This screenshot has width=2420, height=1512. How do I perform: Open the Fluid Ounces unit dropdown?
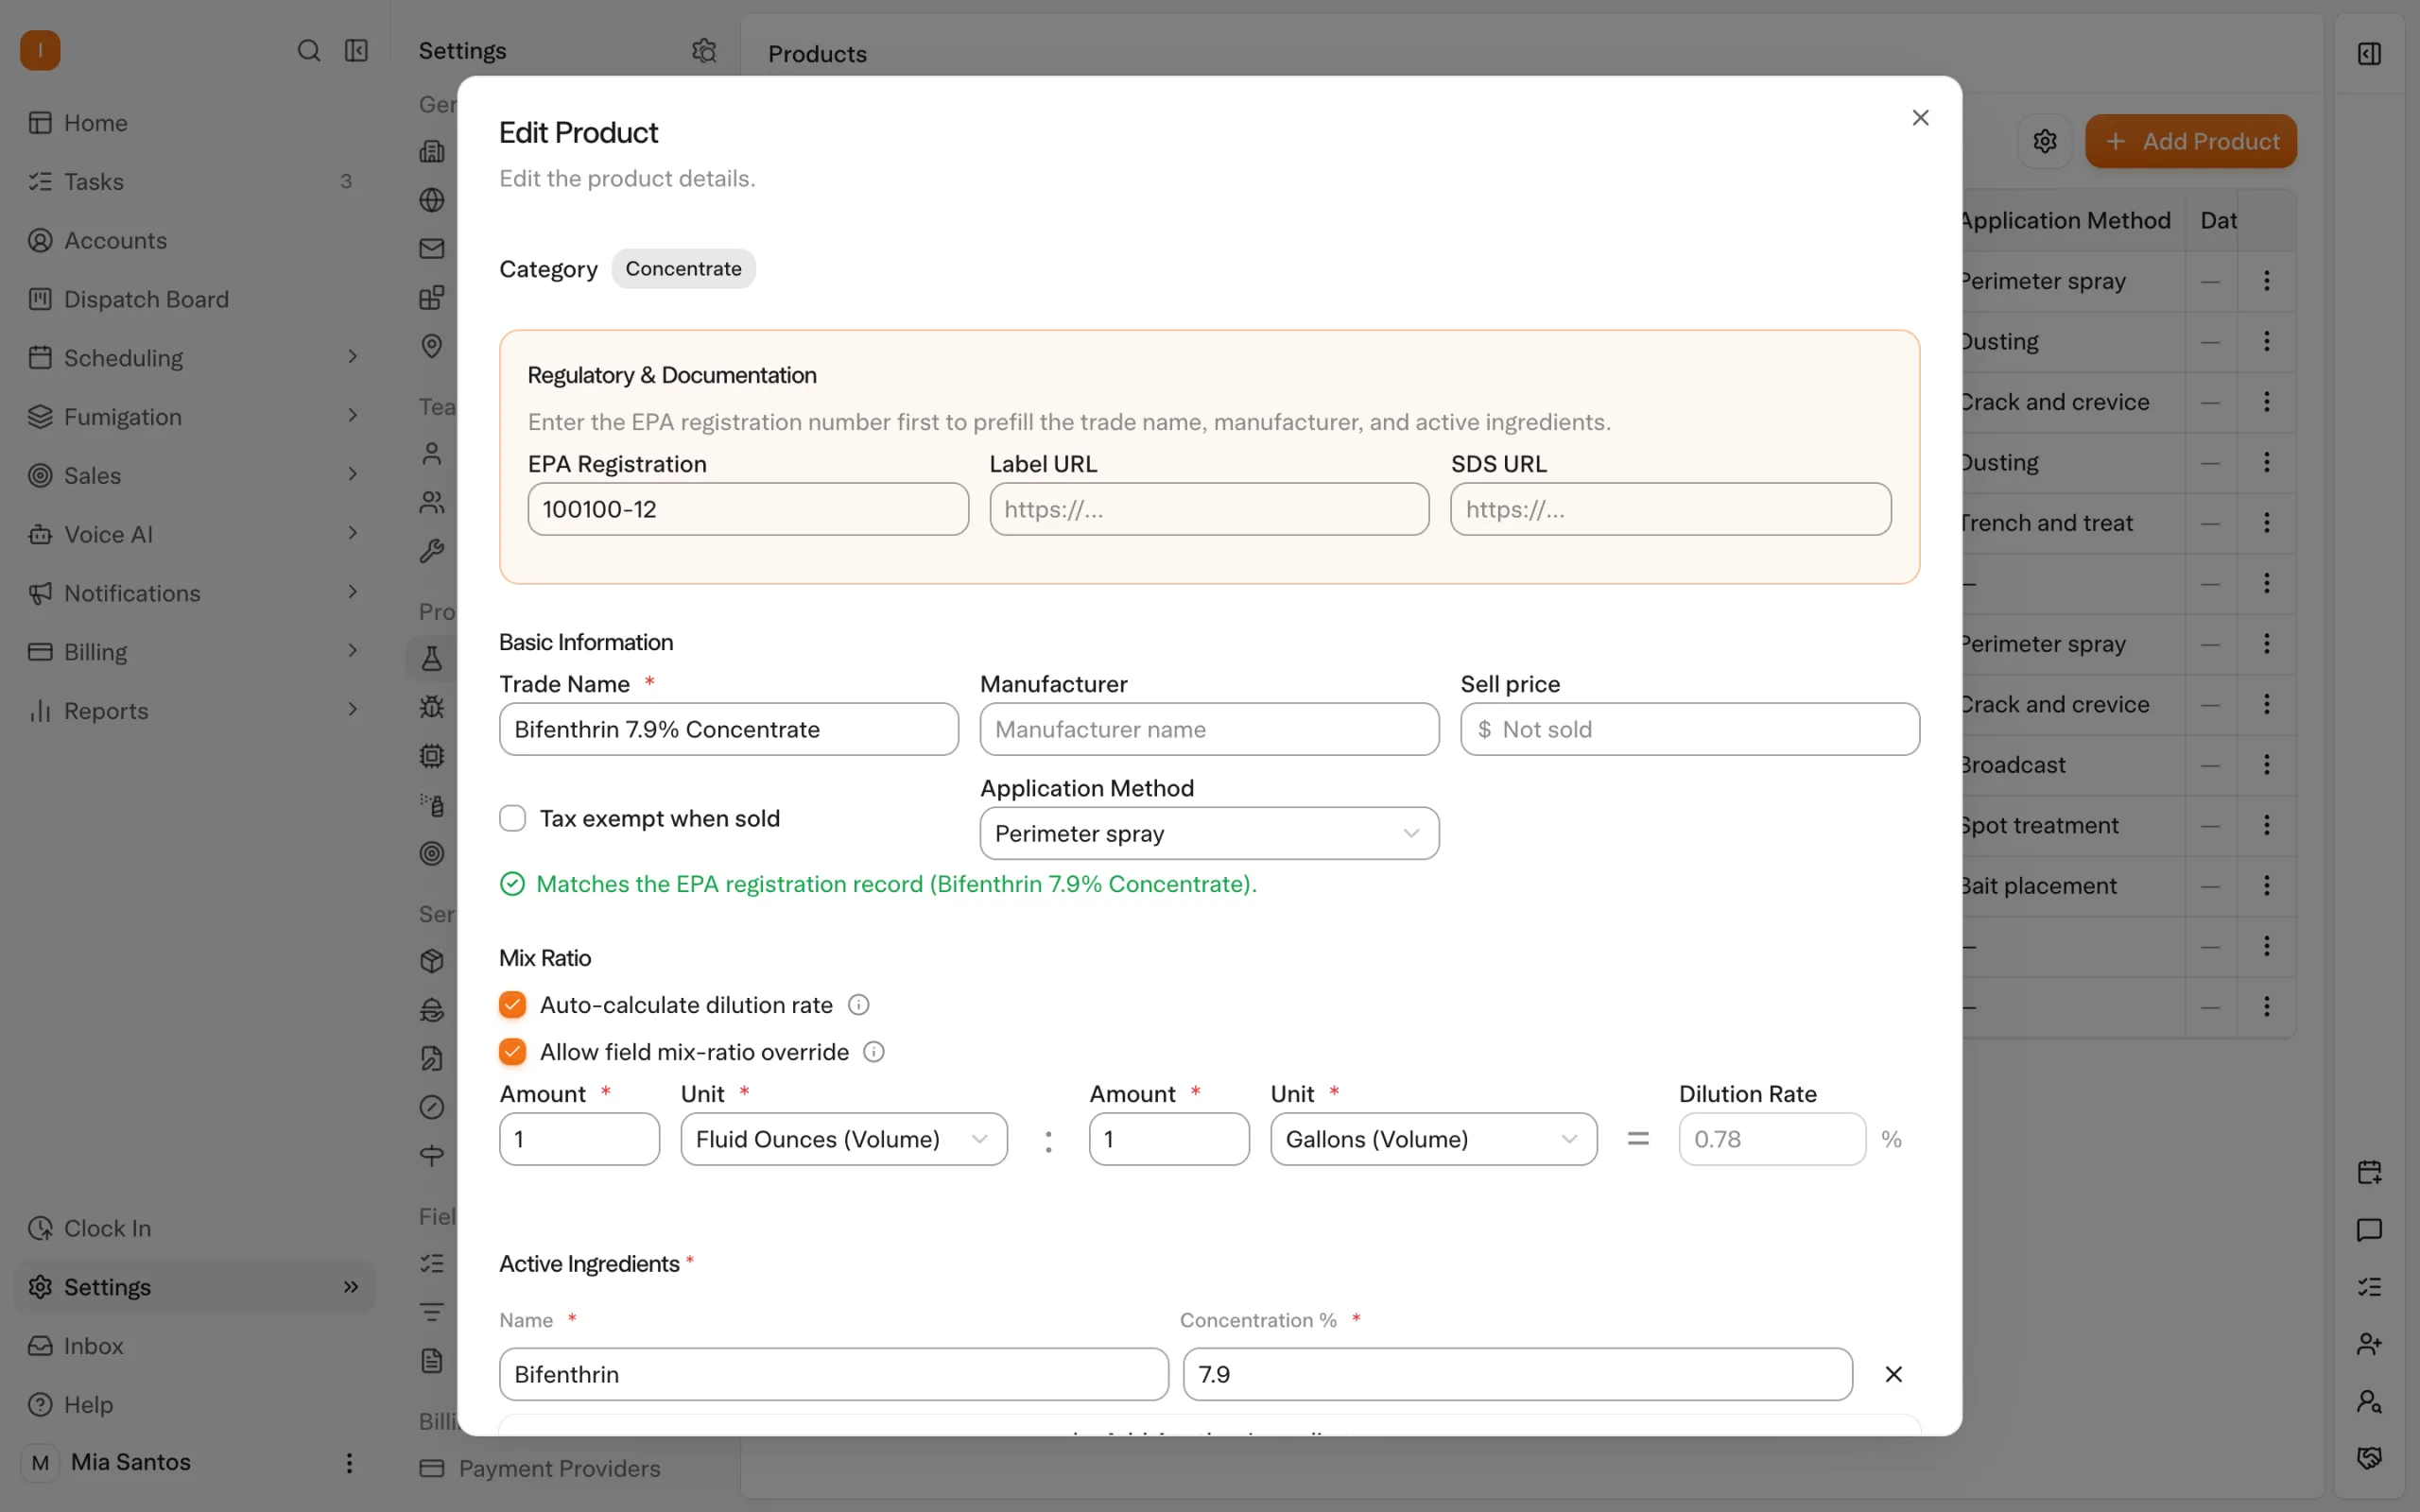click(843, 1138)
